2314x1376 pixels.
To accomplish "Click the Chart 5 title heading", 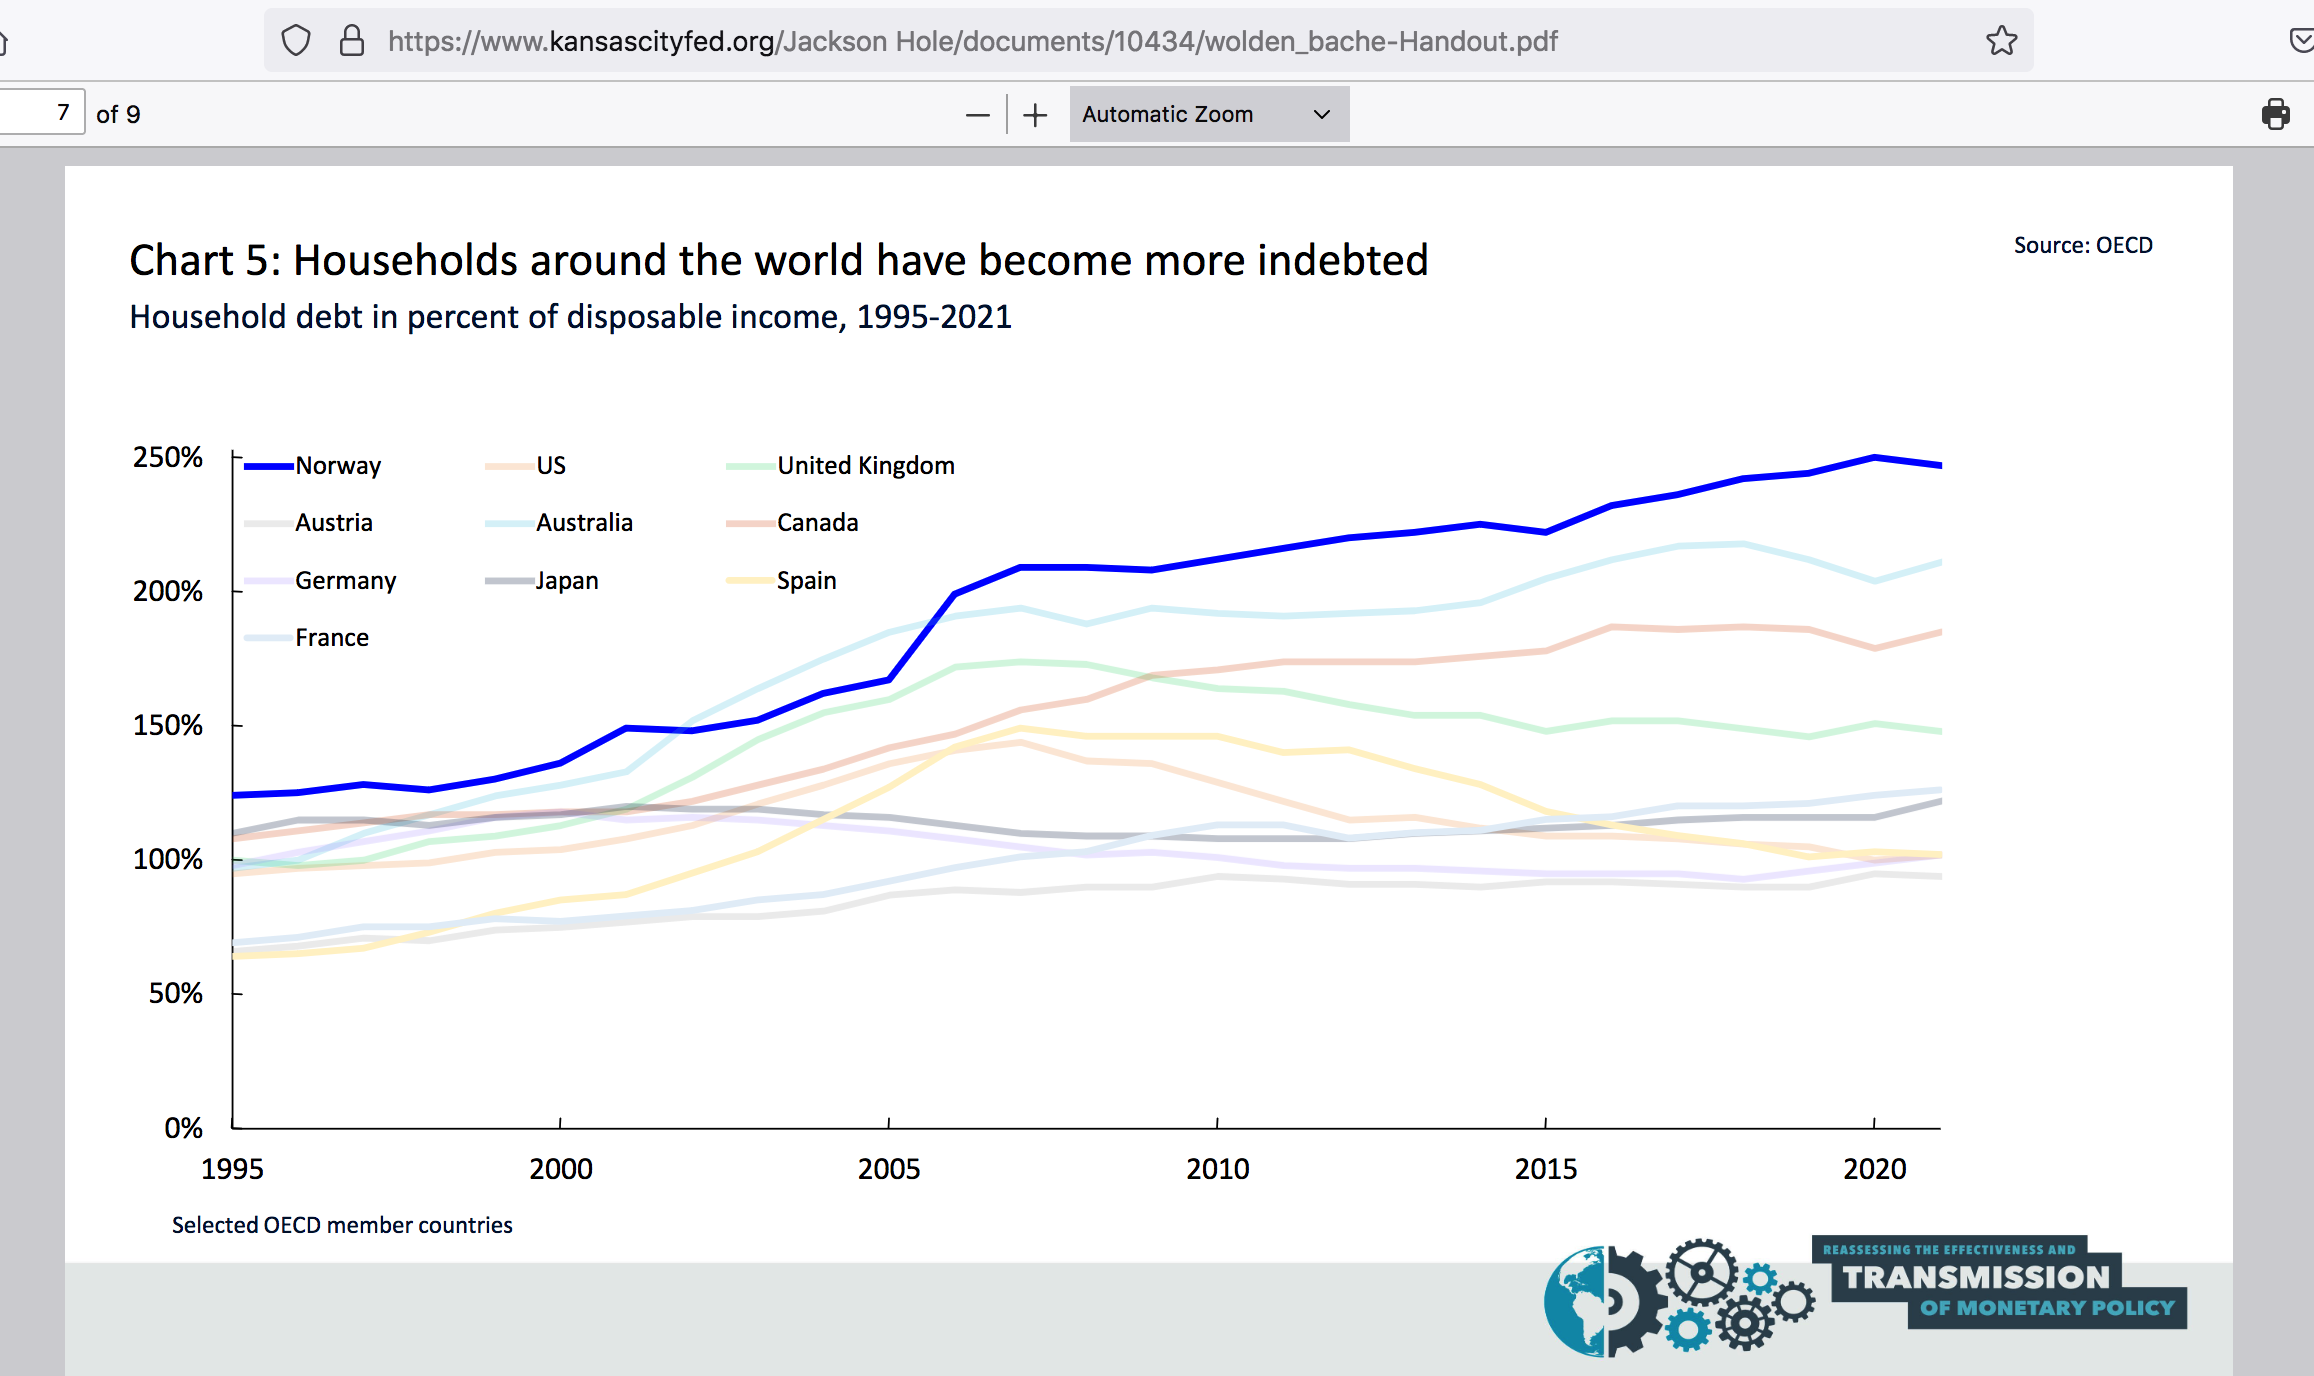I will coord(778,260).
